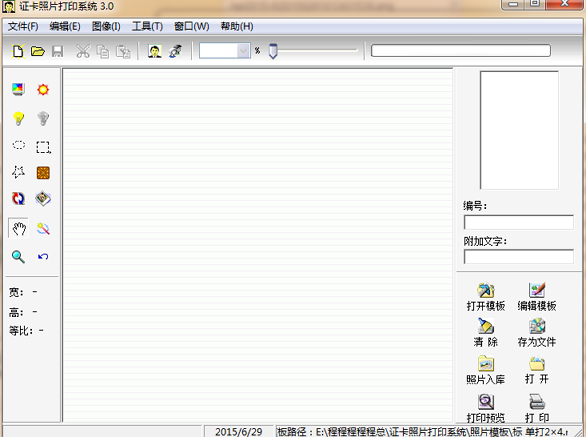This screenshot has width=586, height=437.
Task: Click the lit yellow light bulb icon
Action: click(x=18, y=118)
